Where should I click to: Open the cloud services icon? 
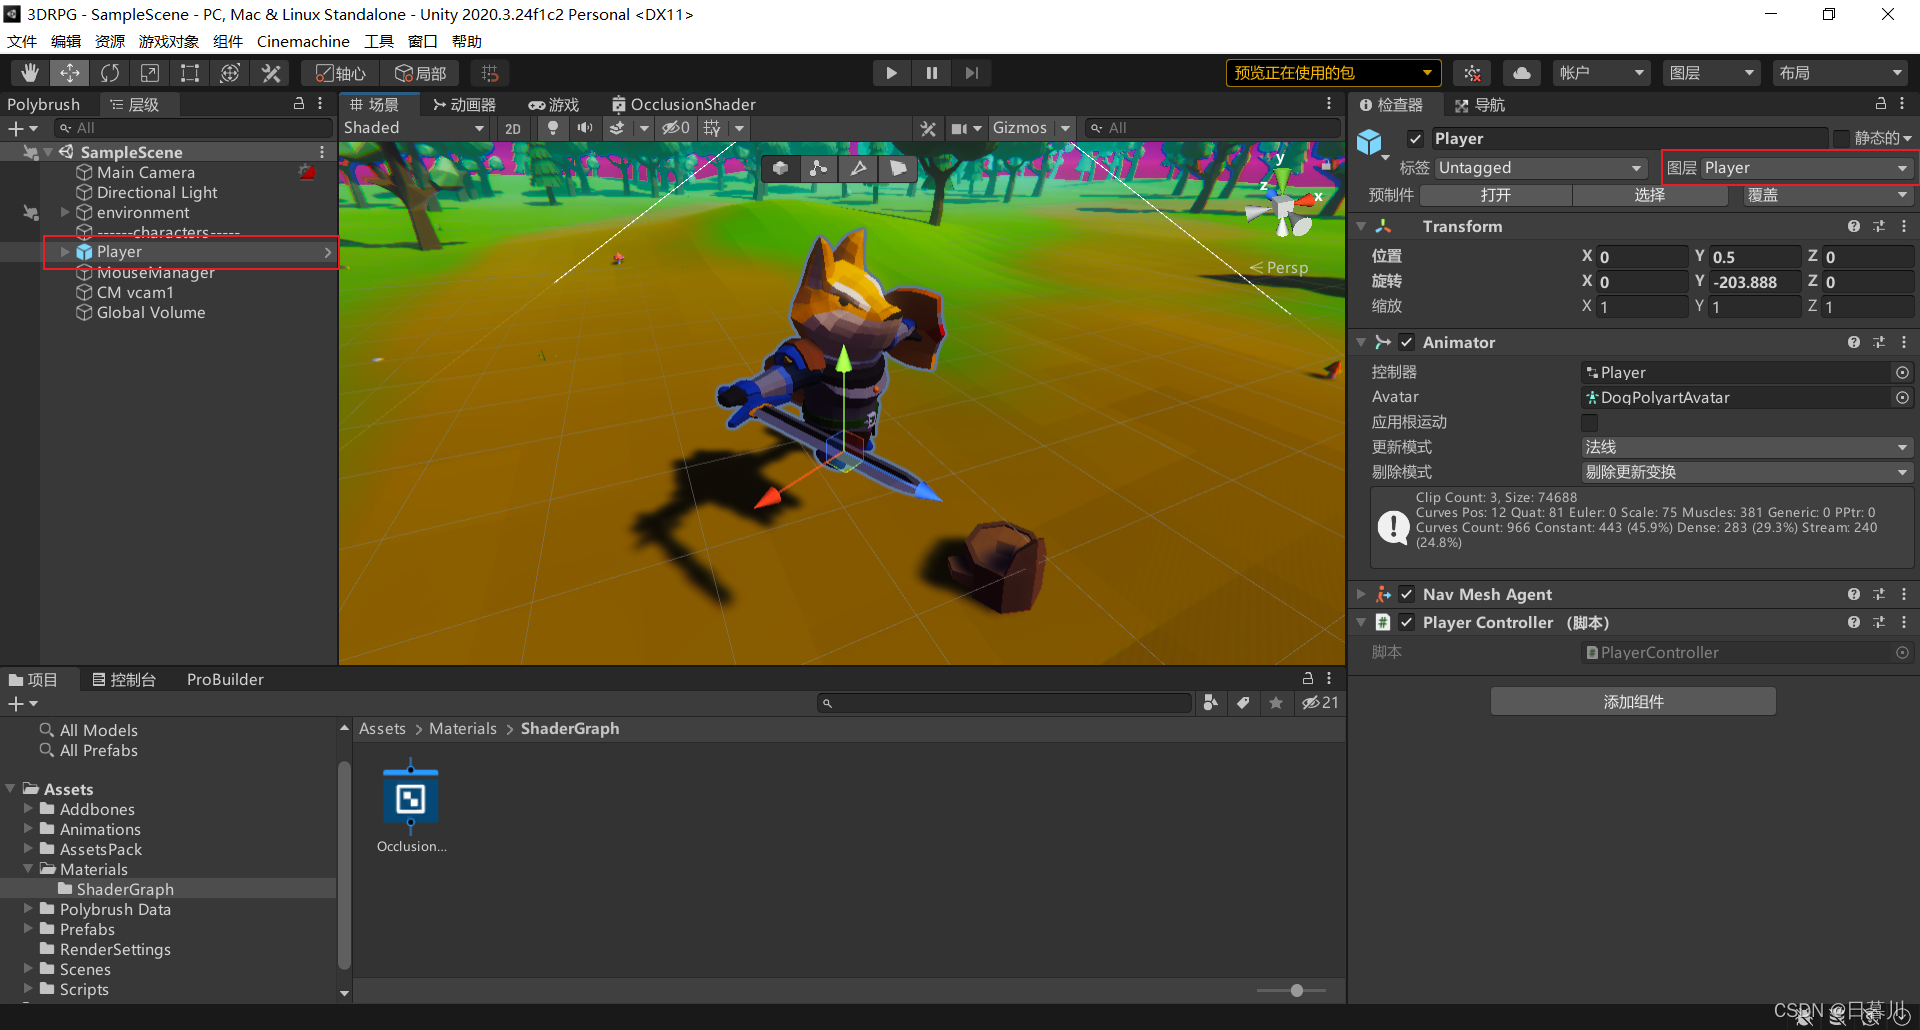[1522, 73]
